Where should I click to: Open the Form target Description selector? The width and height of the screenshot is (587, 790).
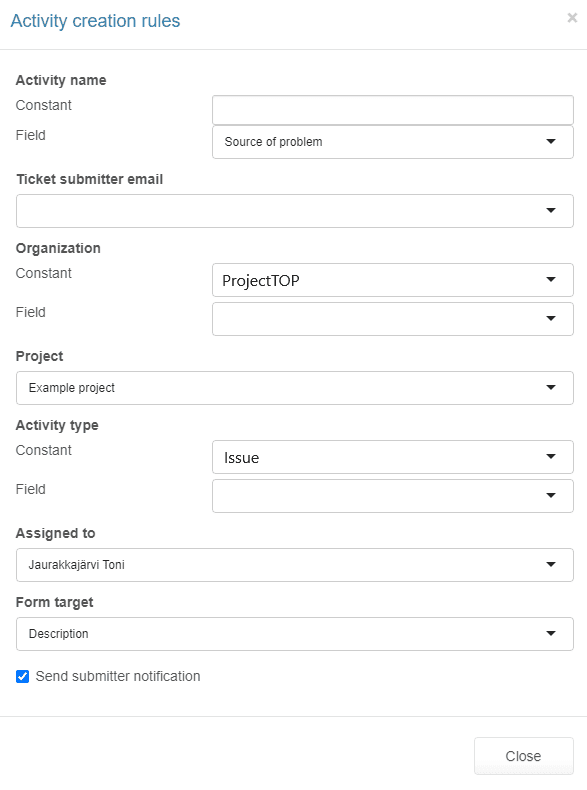click(x=295, y=634)
